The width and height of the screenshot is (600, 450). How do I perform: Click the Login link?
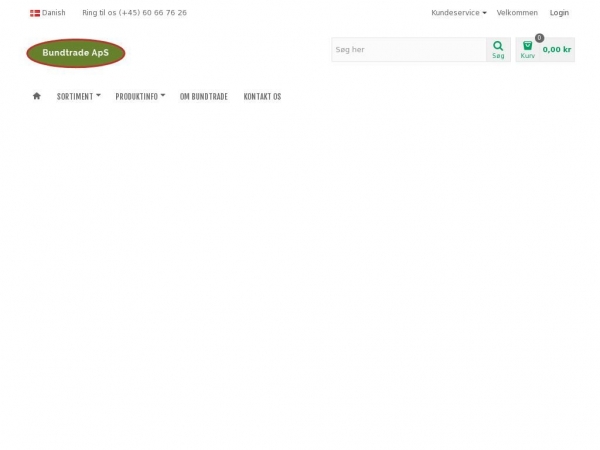click(x=559, y=13)
